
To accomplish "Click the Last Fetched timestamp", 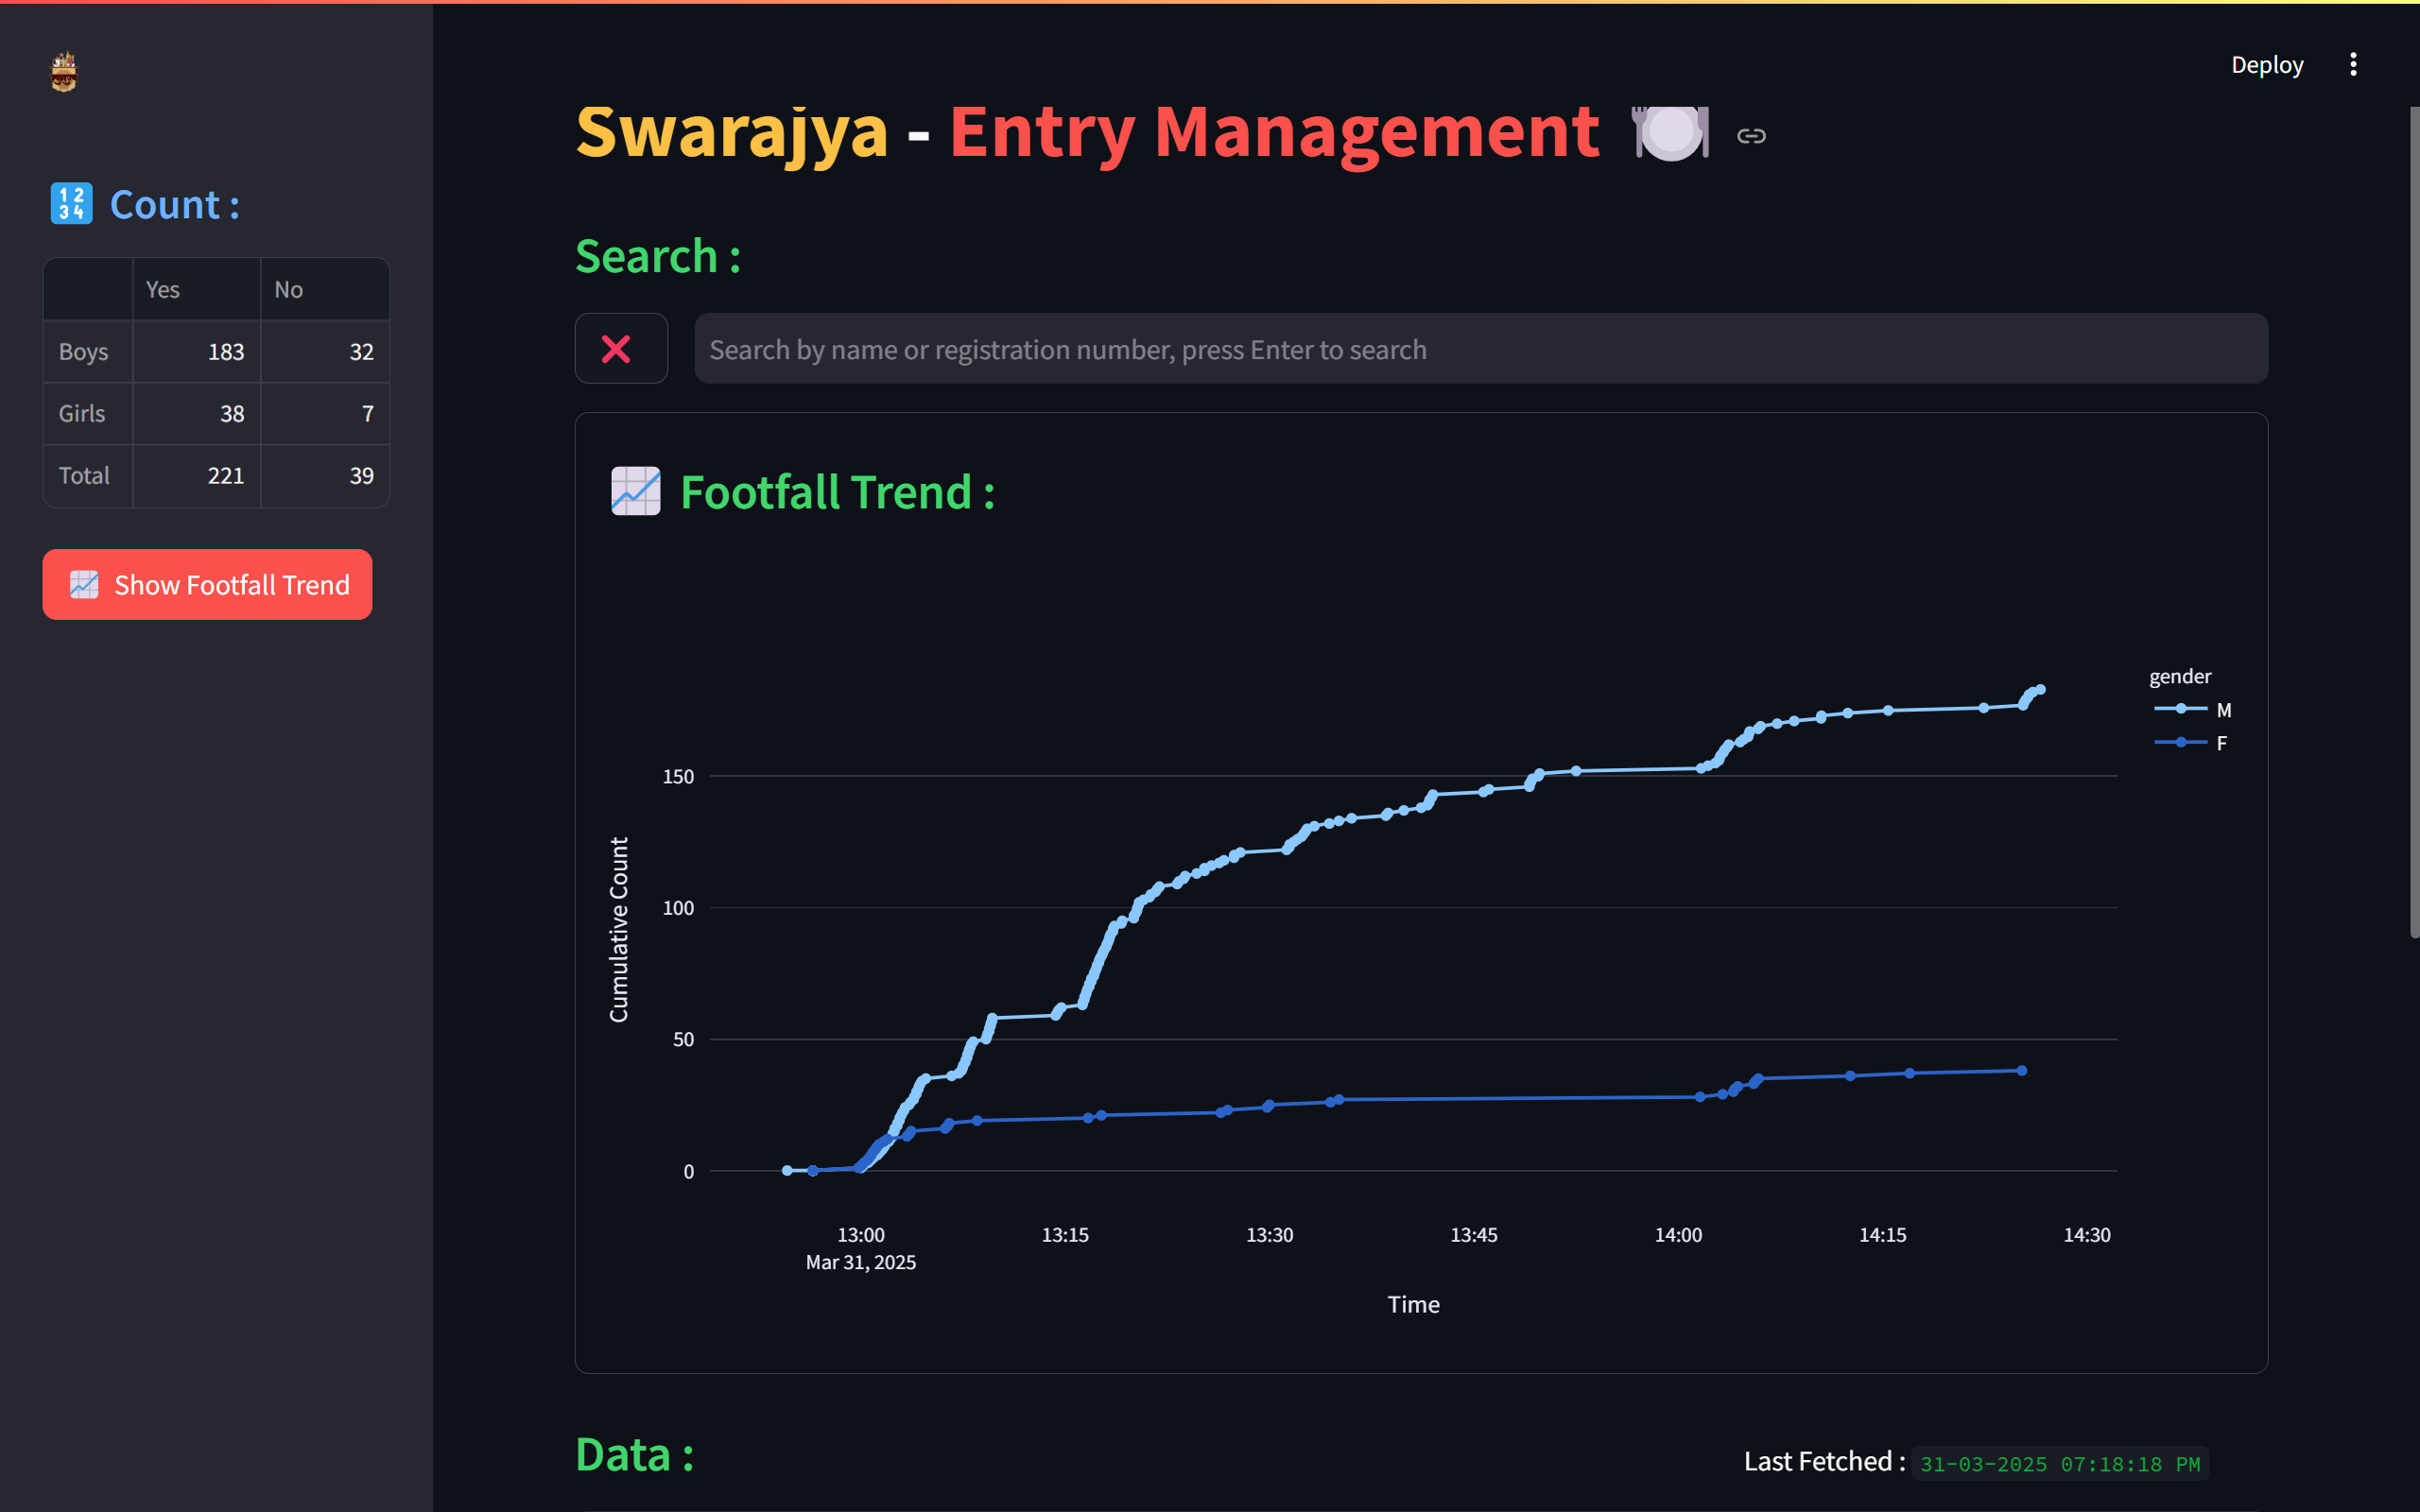I will click(2058, 1464).
